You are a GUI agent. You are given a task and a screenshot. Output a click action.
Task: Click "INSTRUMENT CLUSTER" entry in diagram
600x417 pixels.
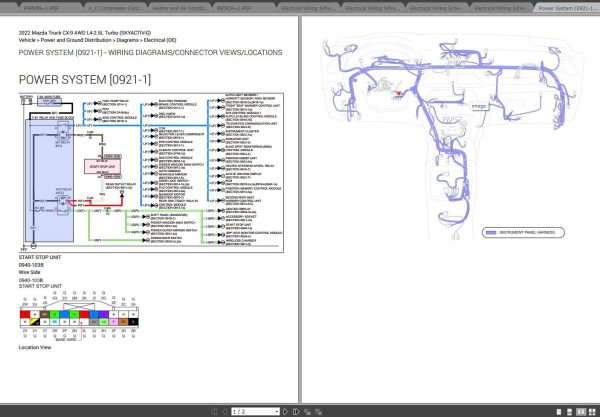[243, 131]
